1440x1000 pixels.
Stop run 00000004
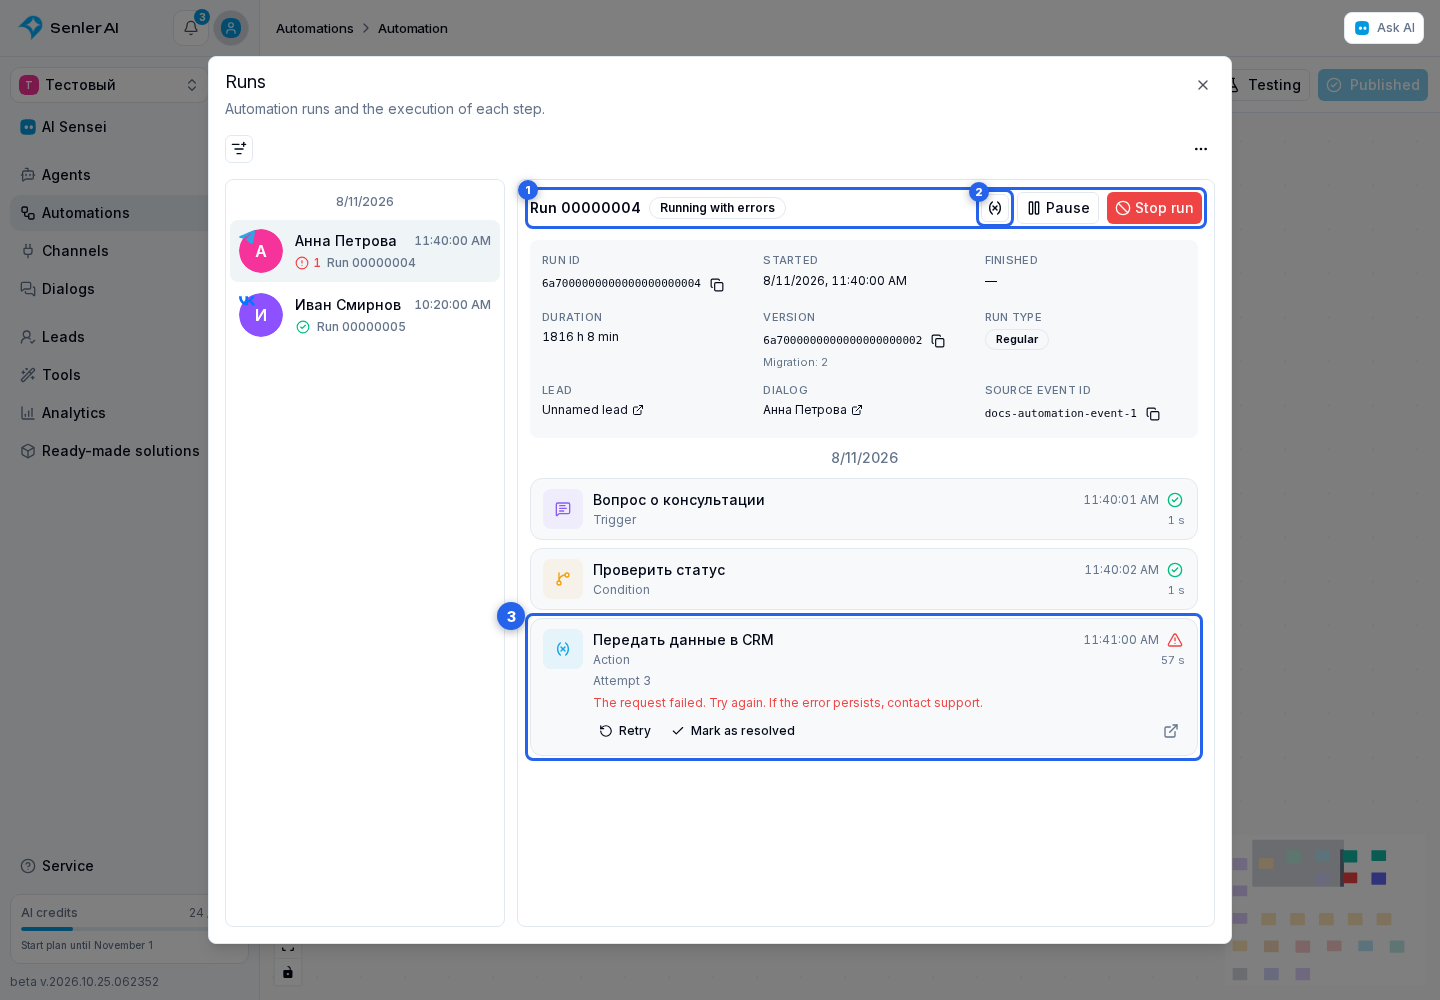[1154, 208]
